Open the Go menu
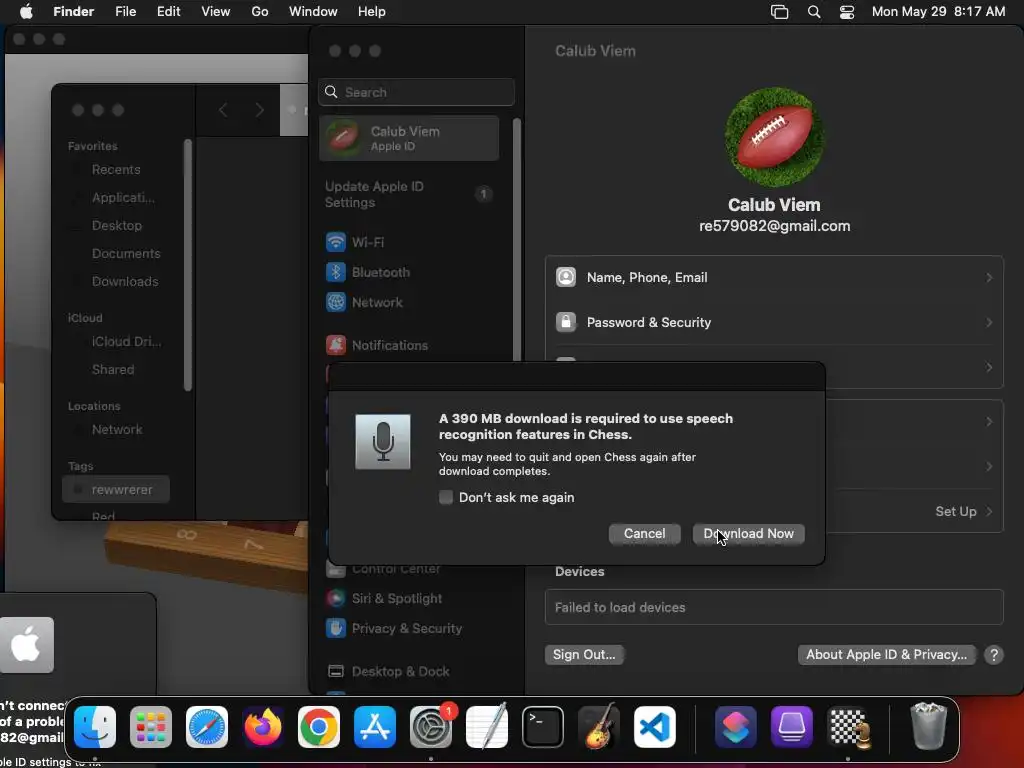The image size is (1024, 768). pos(260,12)
